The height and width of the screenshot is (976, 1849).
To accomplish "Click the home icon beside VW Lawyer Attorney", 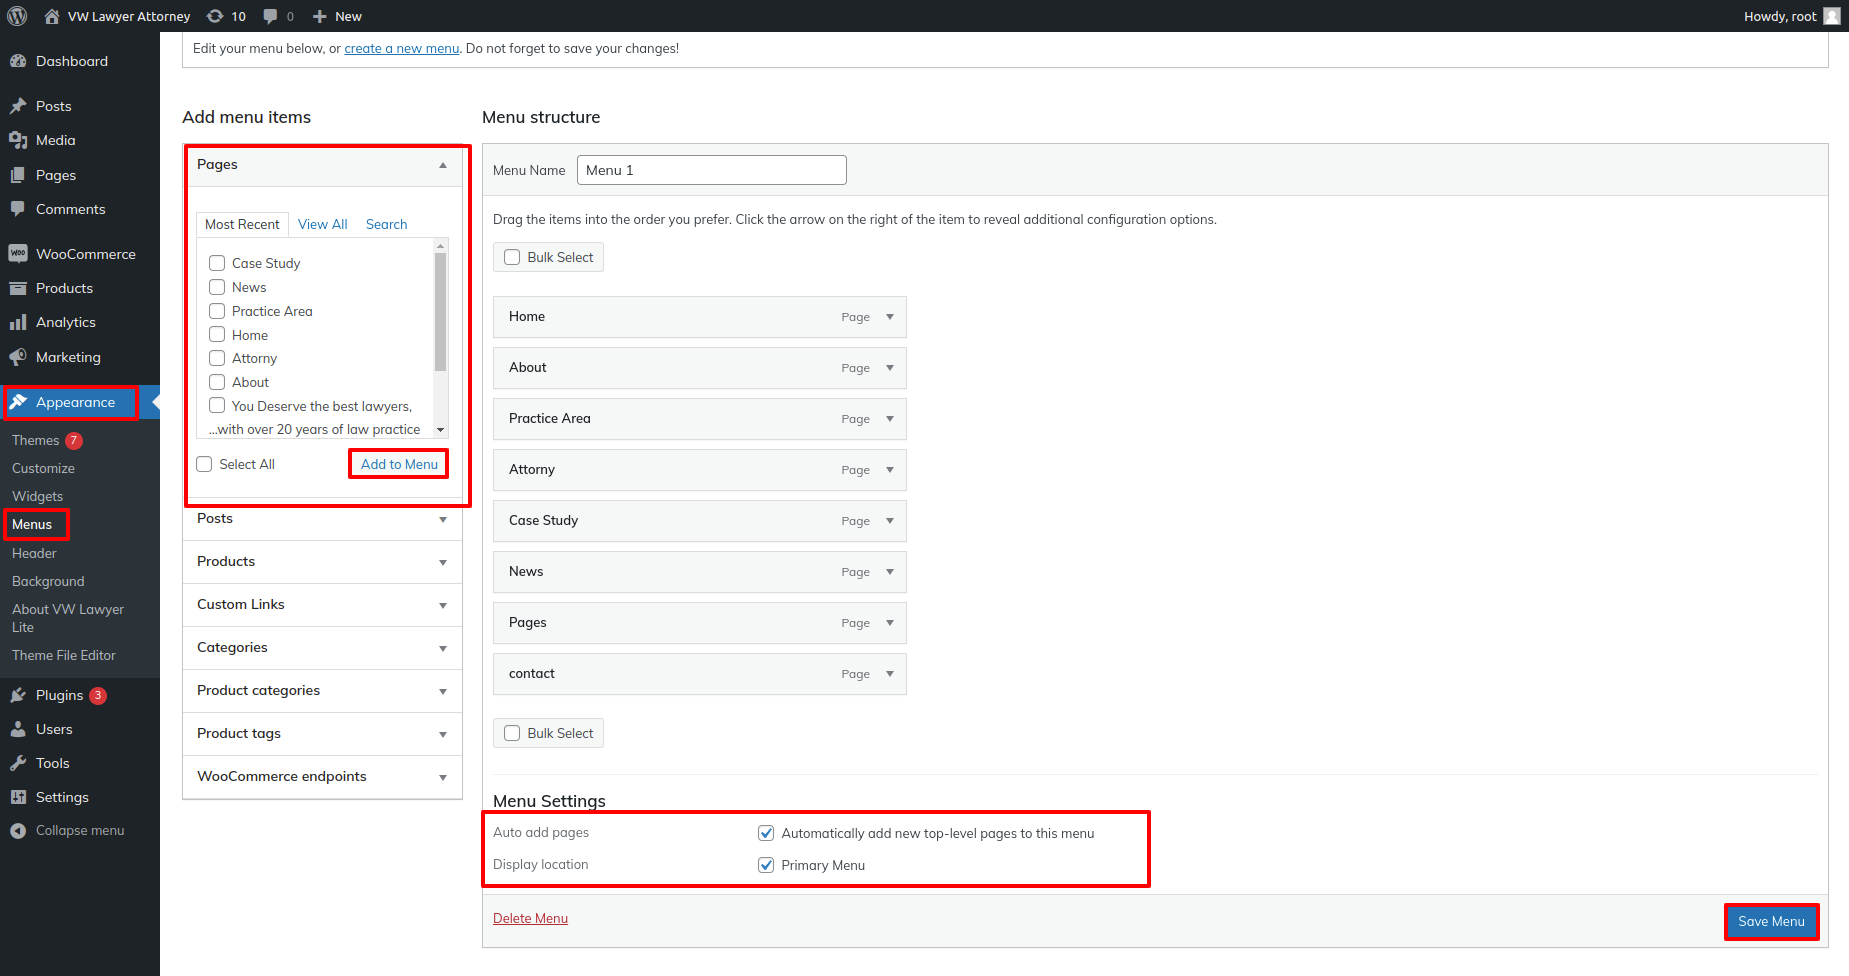I will pyautogui.click(x=52, y=16).
